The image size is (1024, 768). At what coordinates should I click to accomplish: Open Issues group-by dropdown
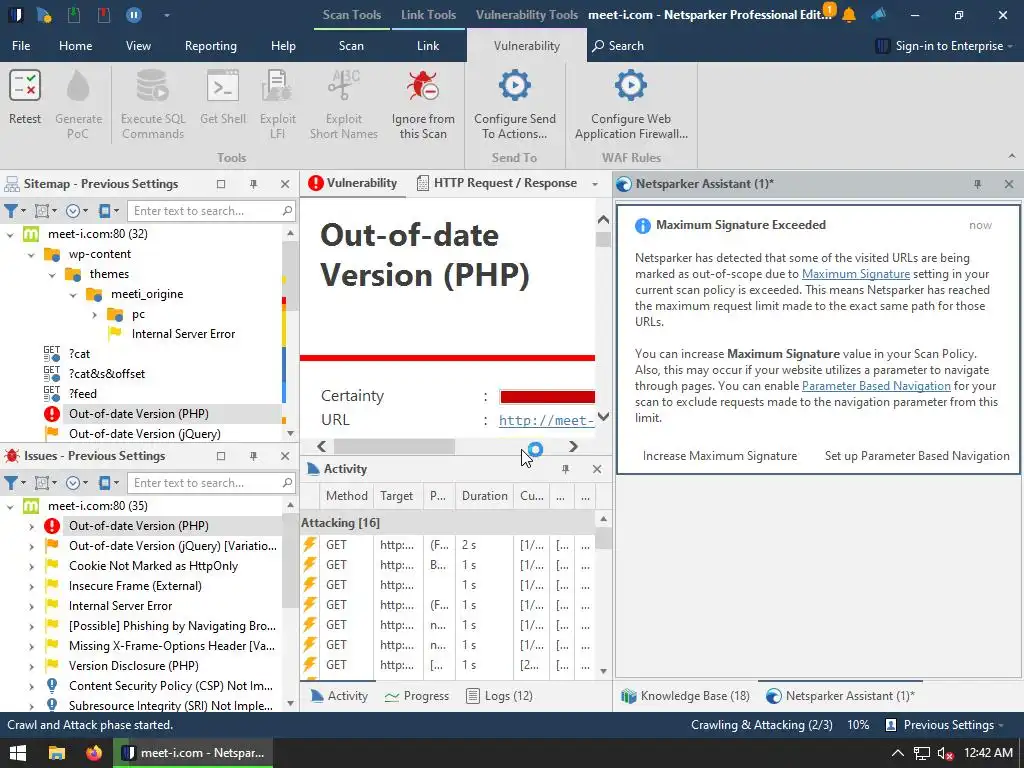click(46, 483)
